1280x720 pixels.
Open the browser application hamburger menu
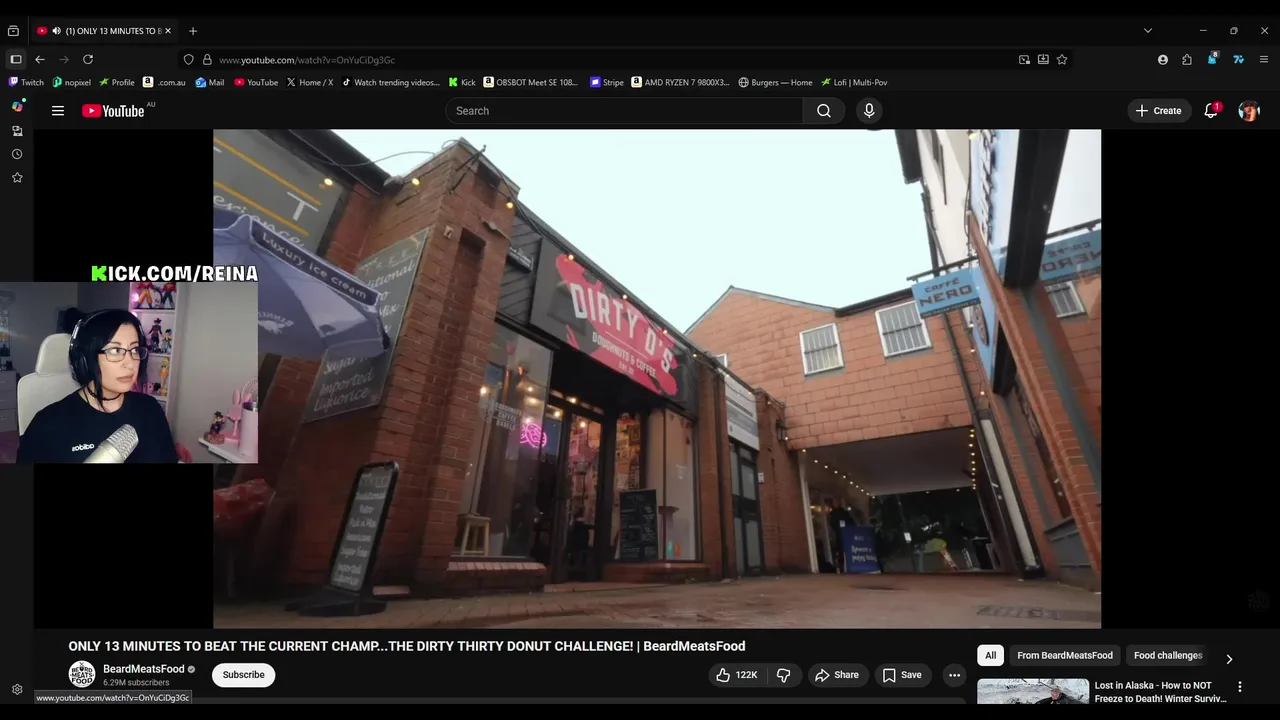pyautogui.click(x=1265, y=60)
